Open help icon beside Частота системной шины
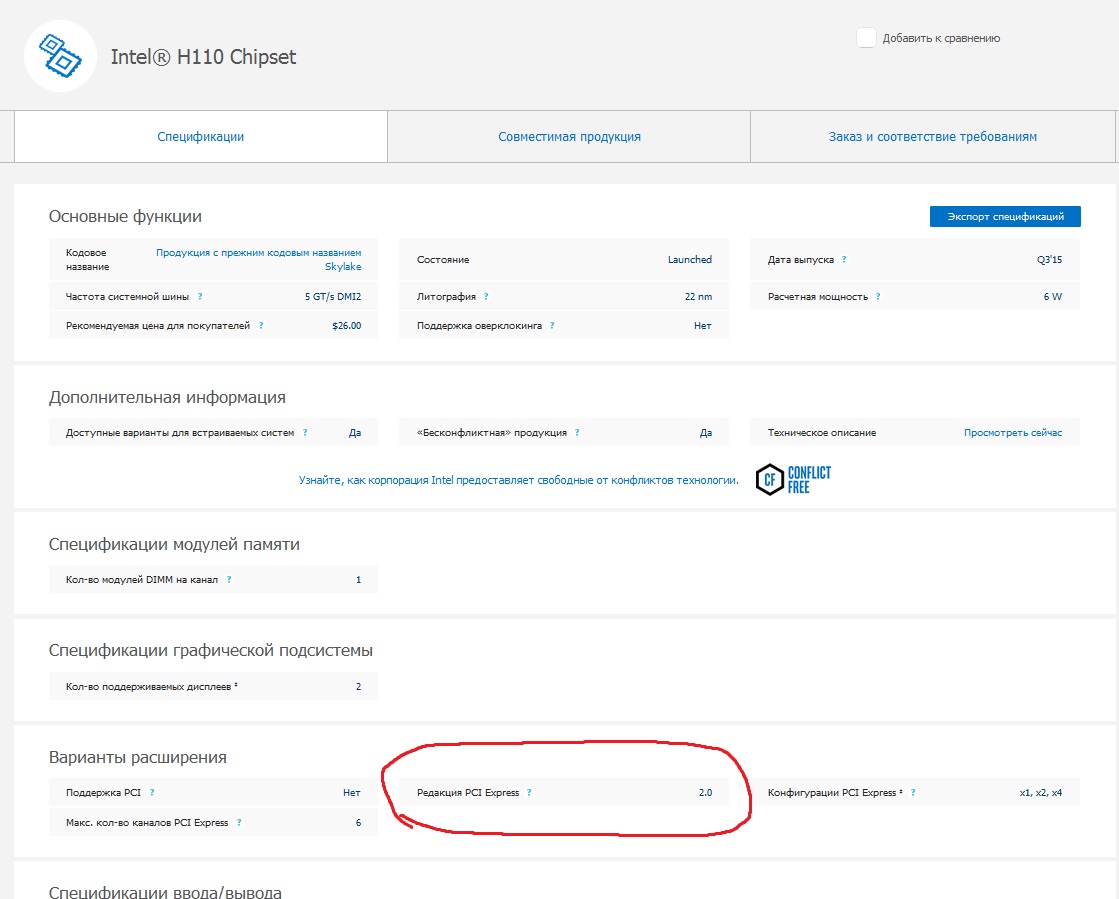The image size is (1119, 899). tap(200, 296)
